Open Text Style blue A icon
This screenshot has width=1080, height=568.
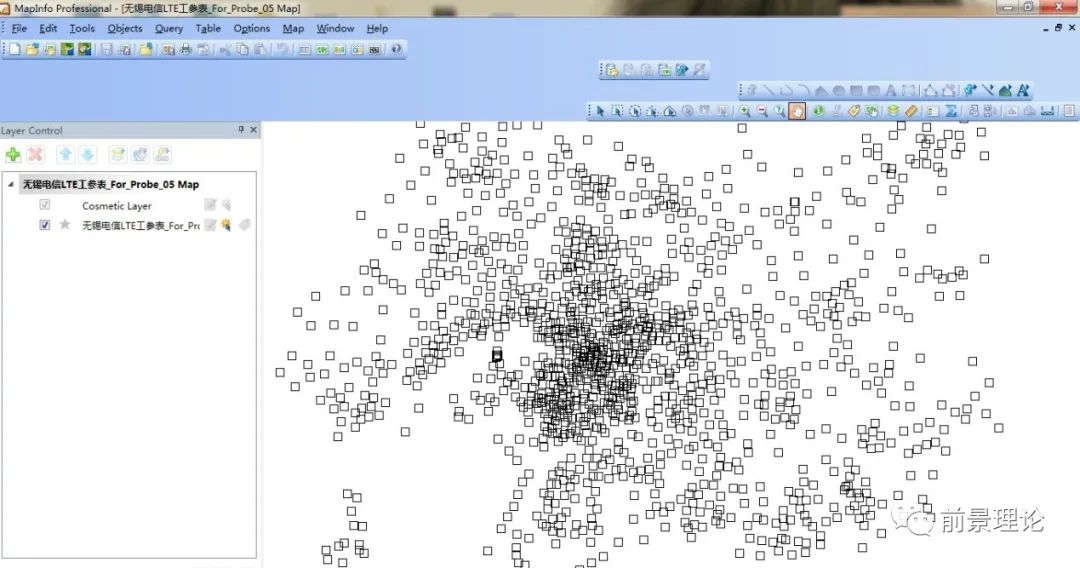tap(1023, 90)
